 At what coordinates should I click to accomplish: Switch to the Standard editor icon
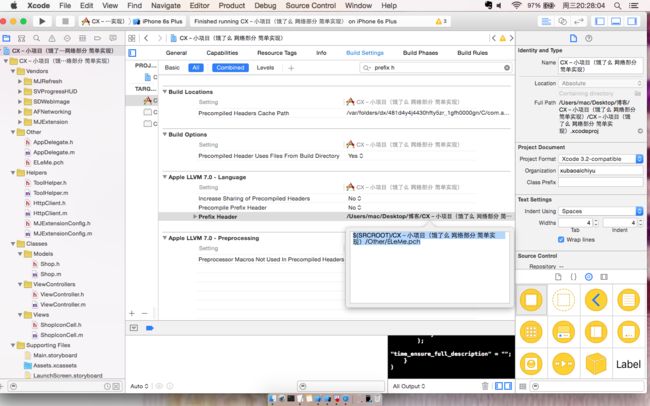pos(546,21)
